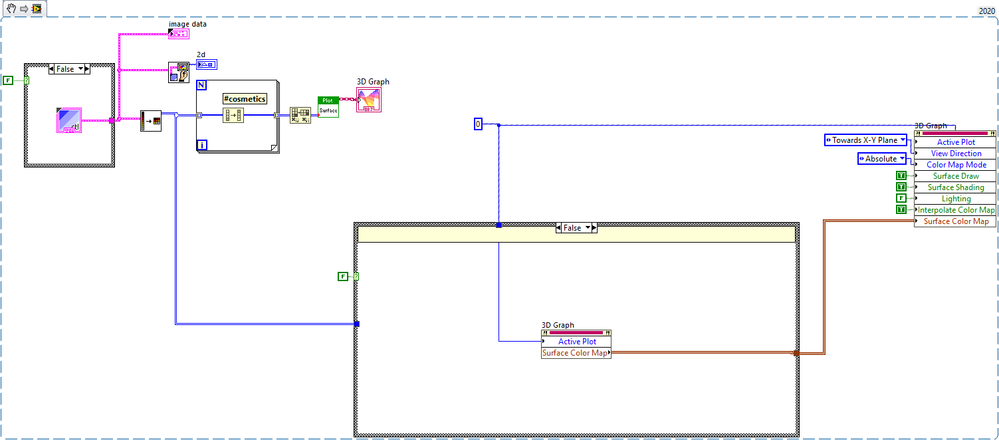Select the 2d picture indicator terminal
Viewport: 999px width, 440px height.
pos(206,64)
